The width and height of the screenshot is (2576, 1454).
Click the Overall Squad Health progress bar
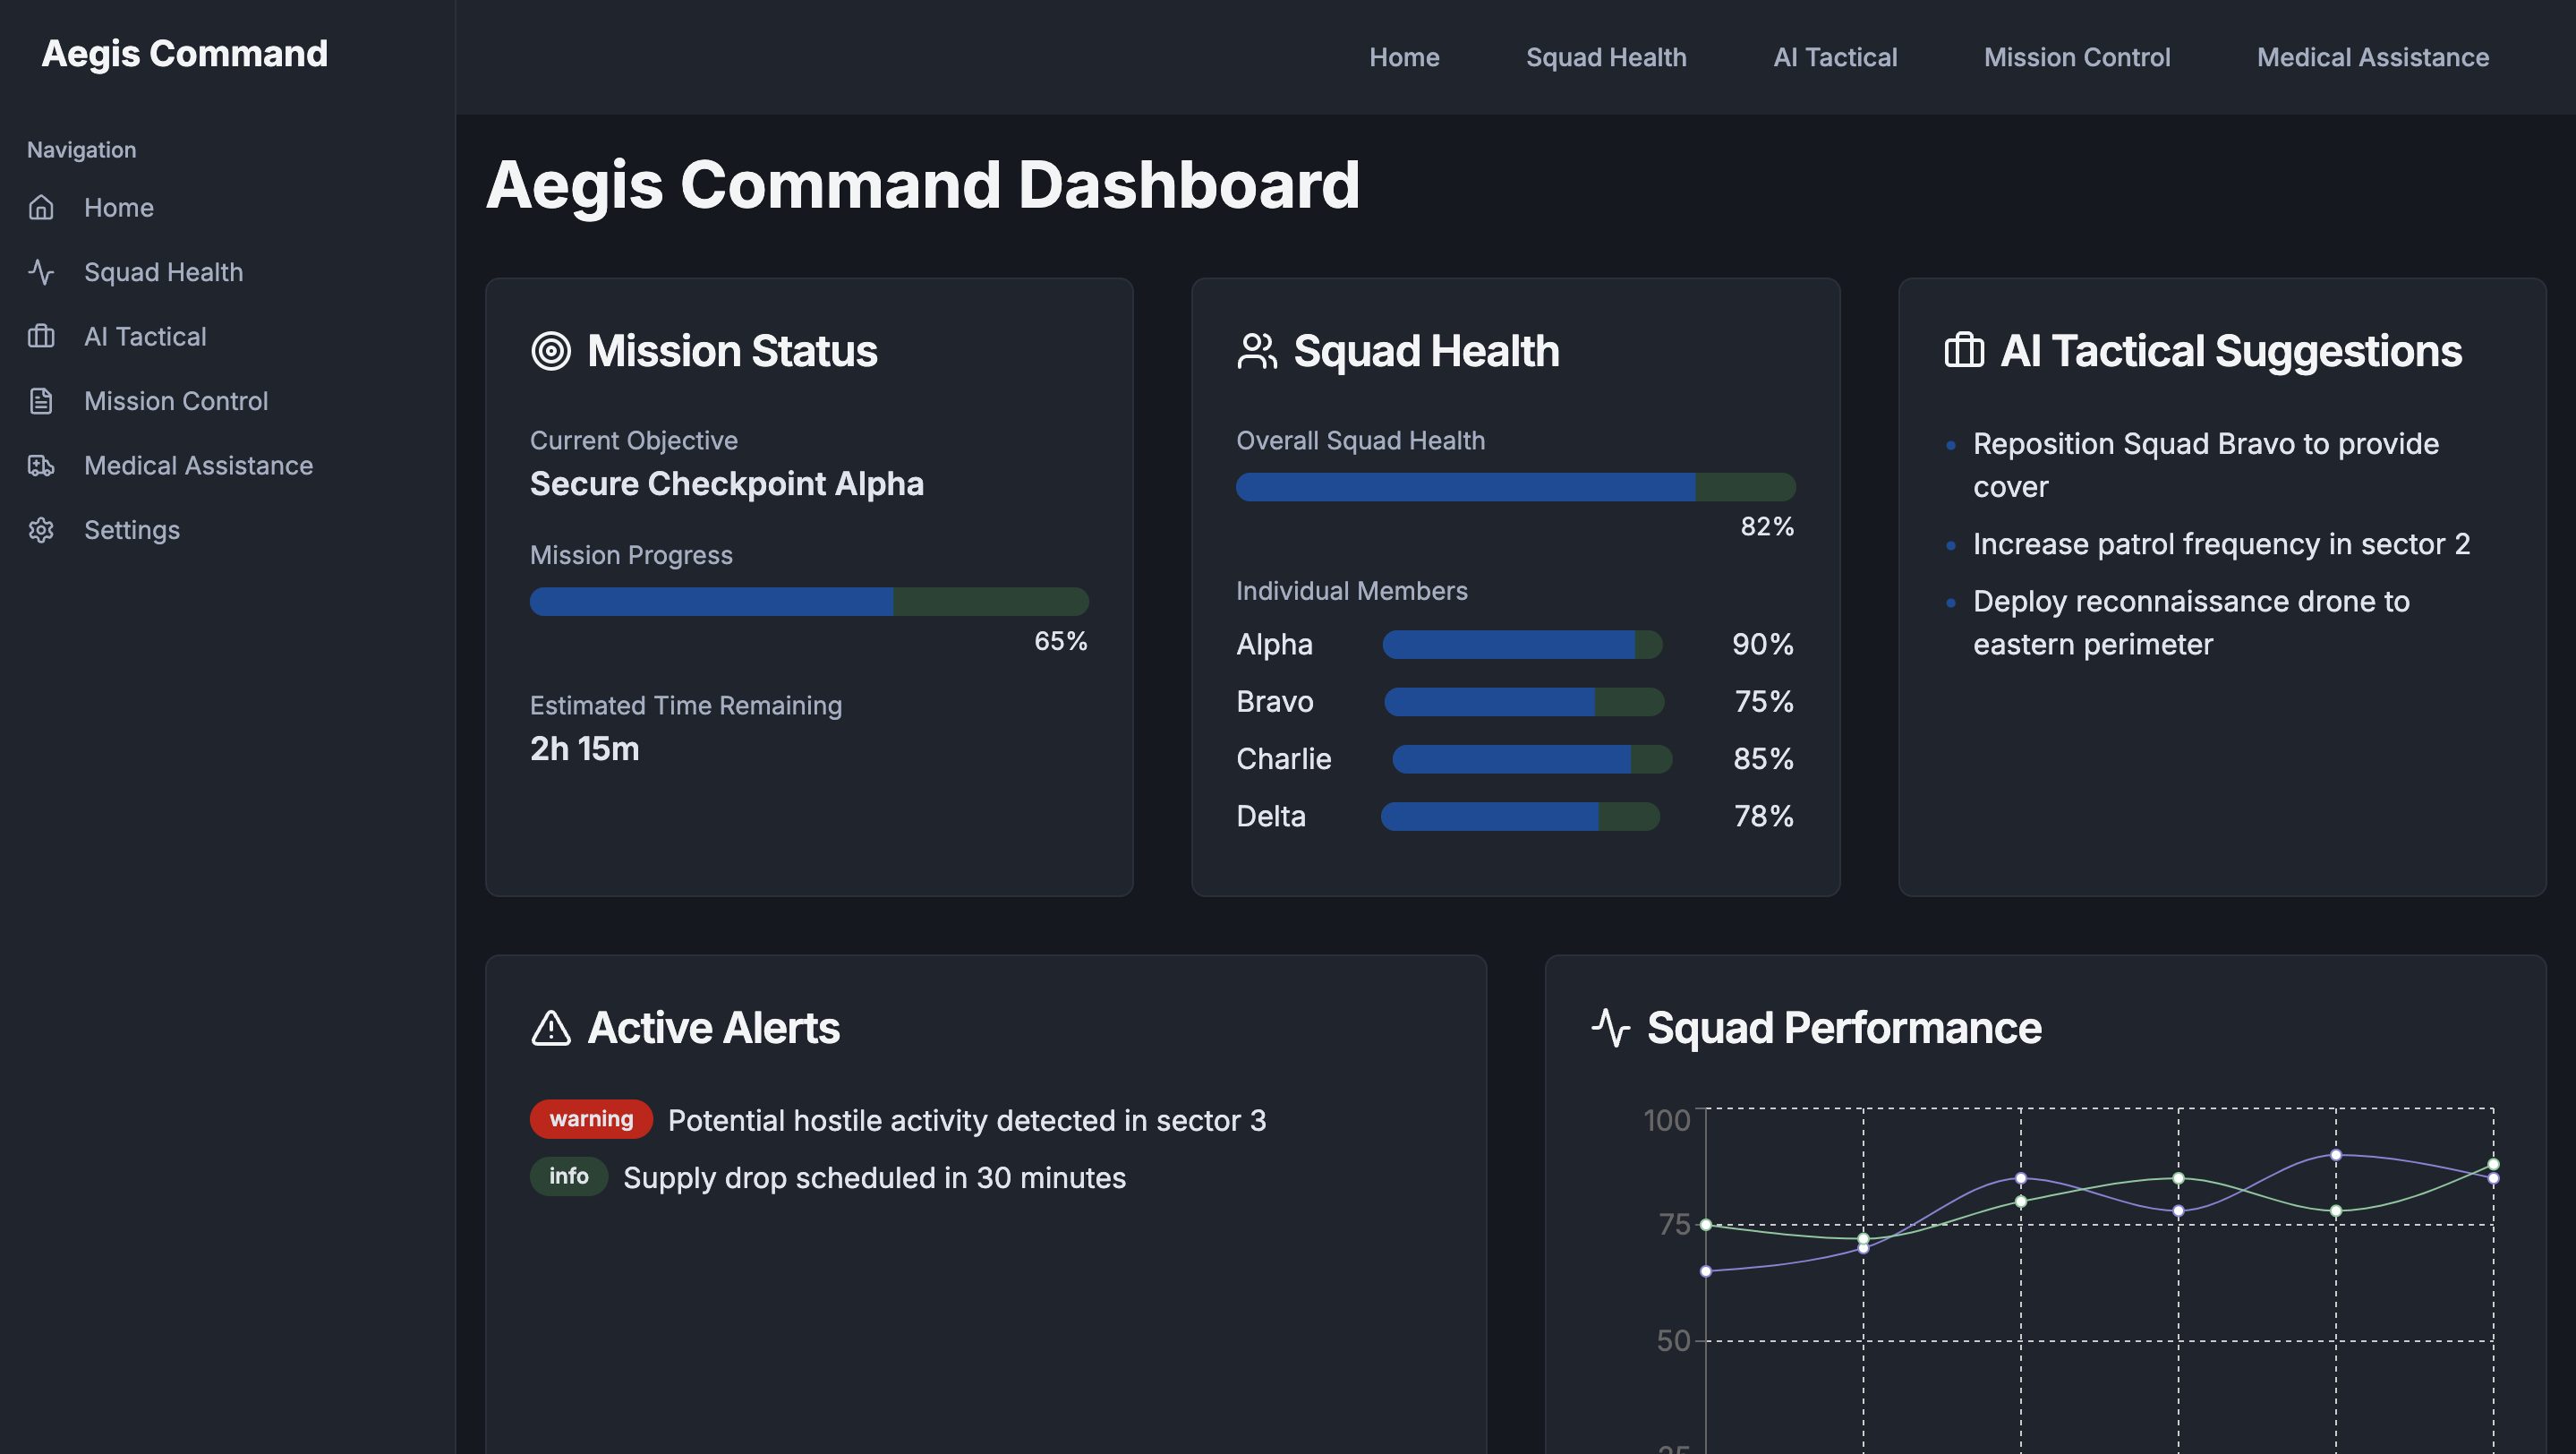tap(1515, 487)
